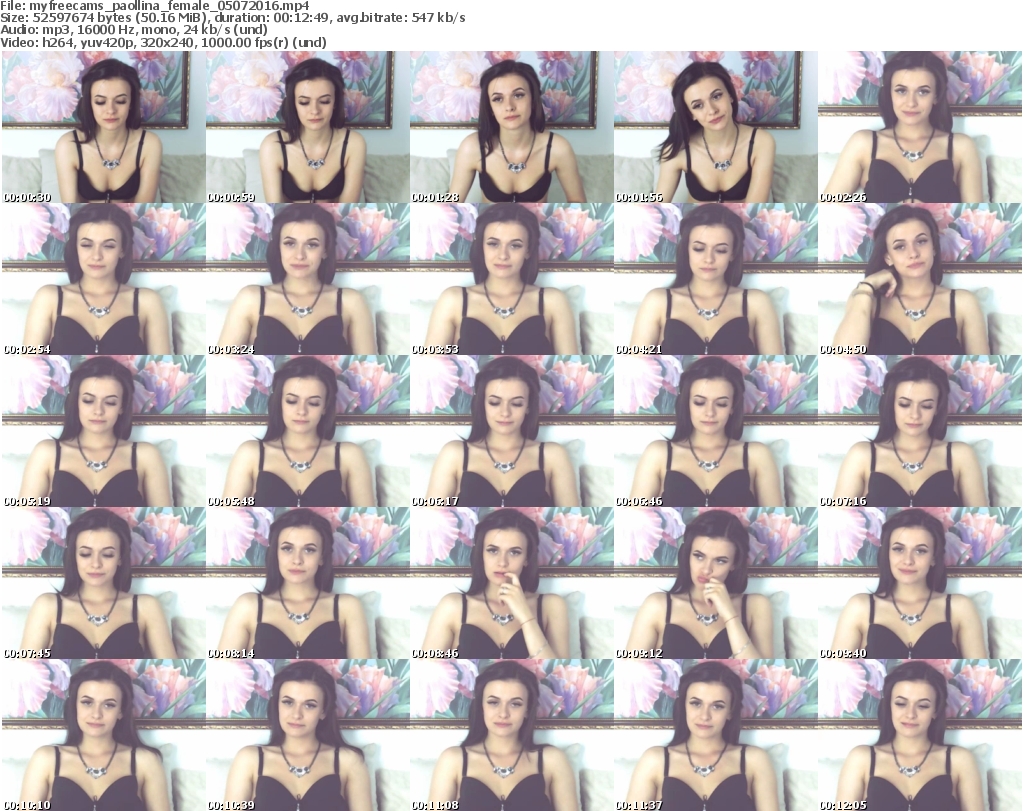Viewport: 1024px width, 811px height.
Task: Click the frame timestamped 00:07:16
Action: 920,431
